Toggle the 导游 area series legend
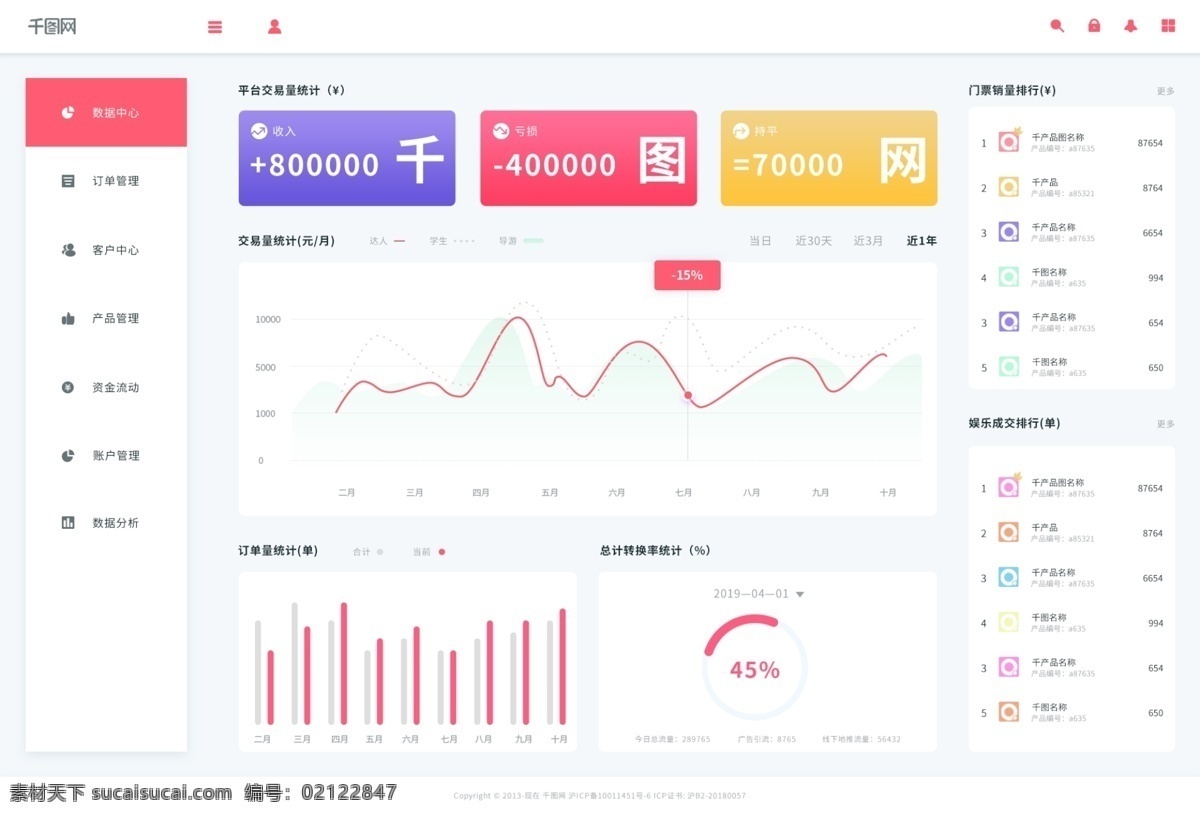 click(x=521, y=241)
